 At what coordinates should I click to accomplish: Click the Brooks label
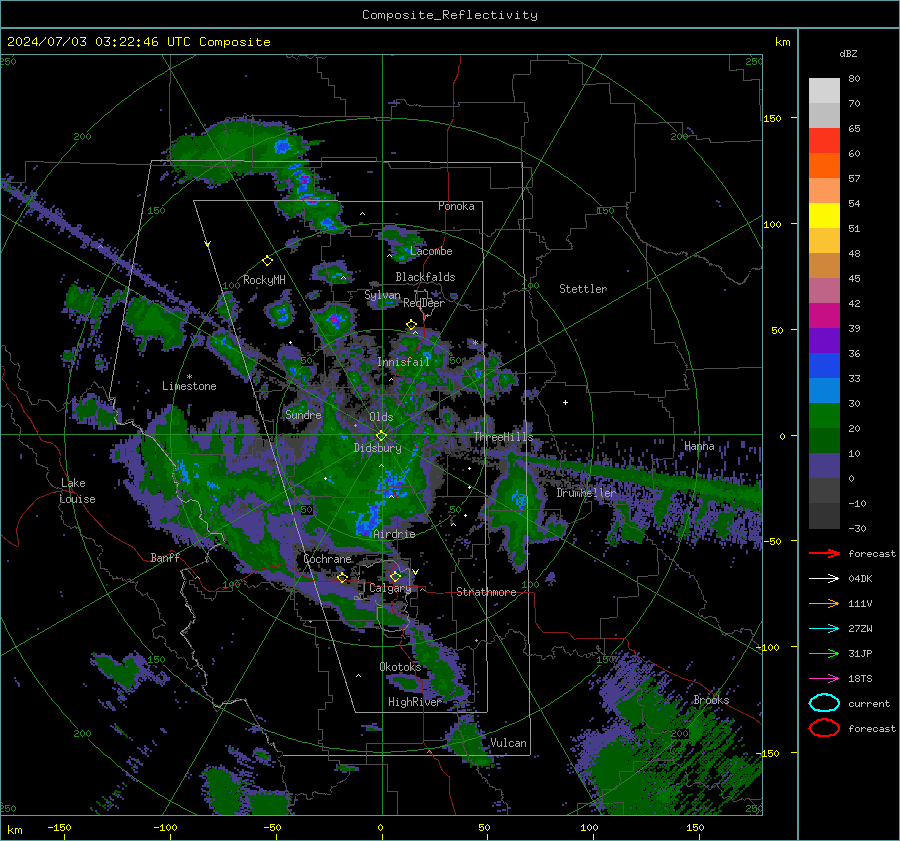(x=711, y=700)
